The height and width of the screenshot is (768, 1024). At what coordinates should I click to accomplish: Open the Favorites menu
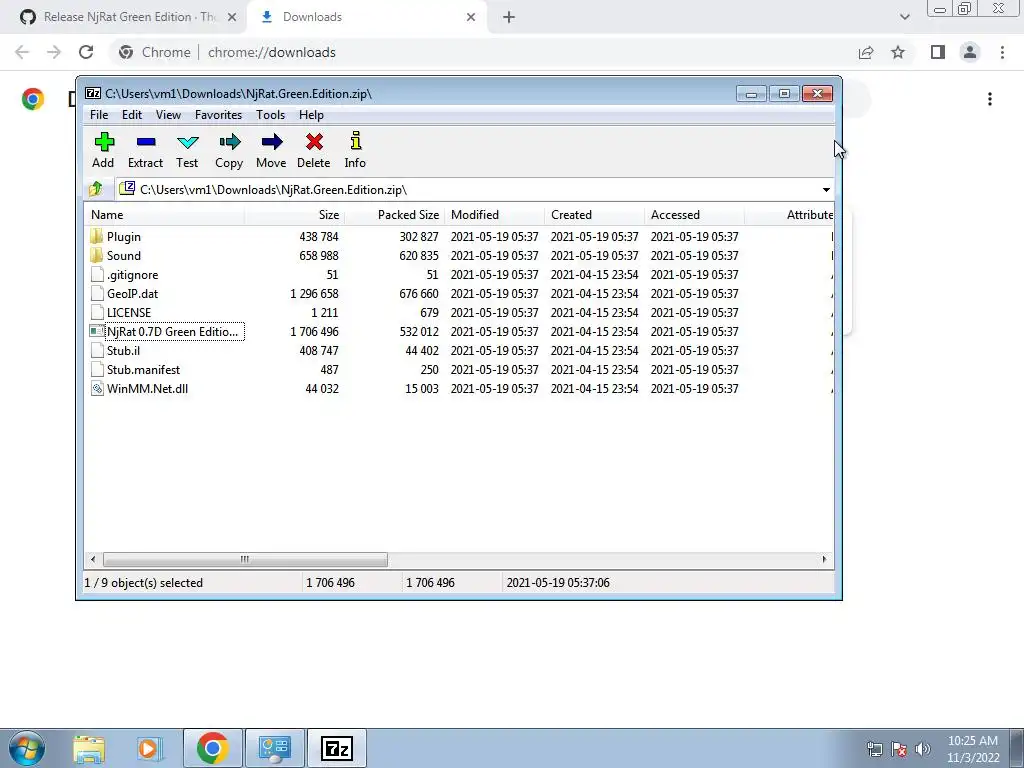pos(218,115)
